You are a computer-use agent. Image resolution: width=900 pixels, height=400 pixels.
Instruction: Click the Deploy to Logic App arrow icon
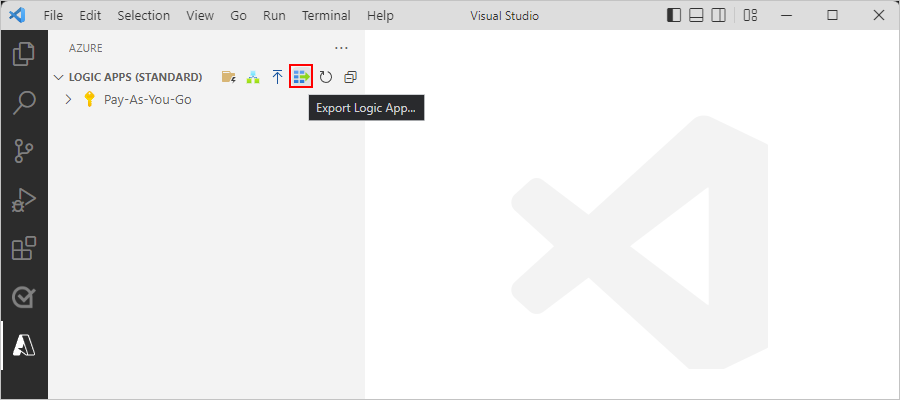click(277, 77)
